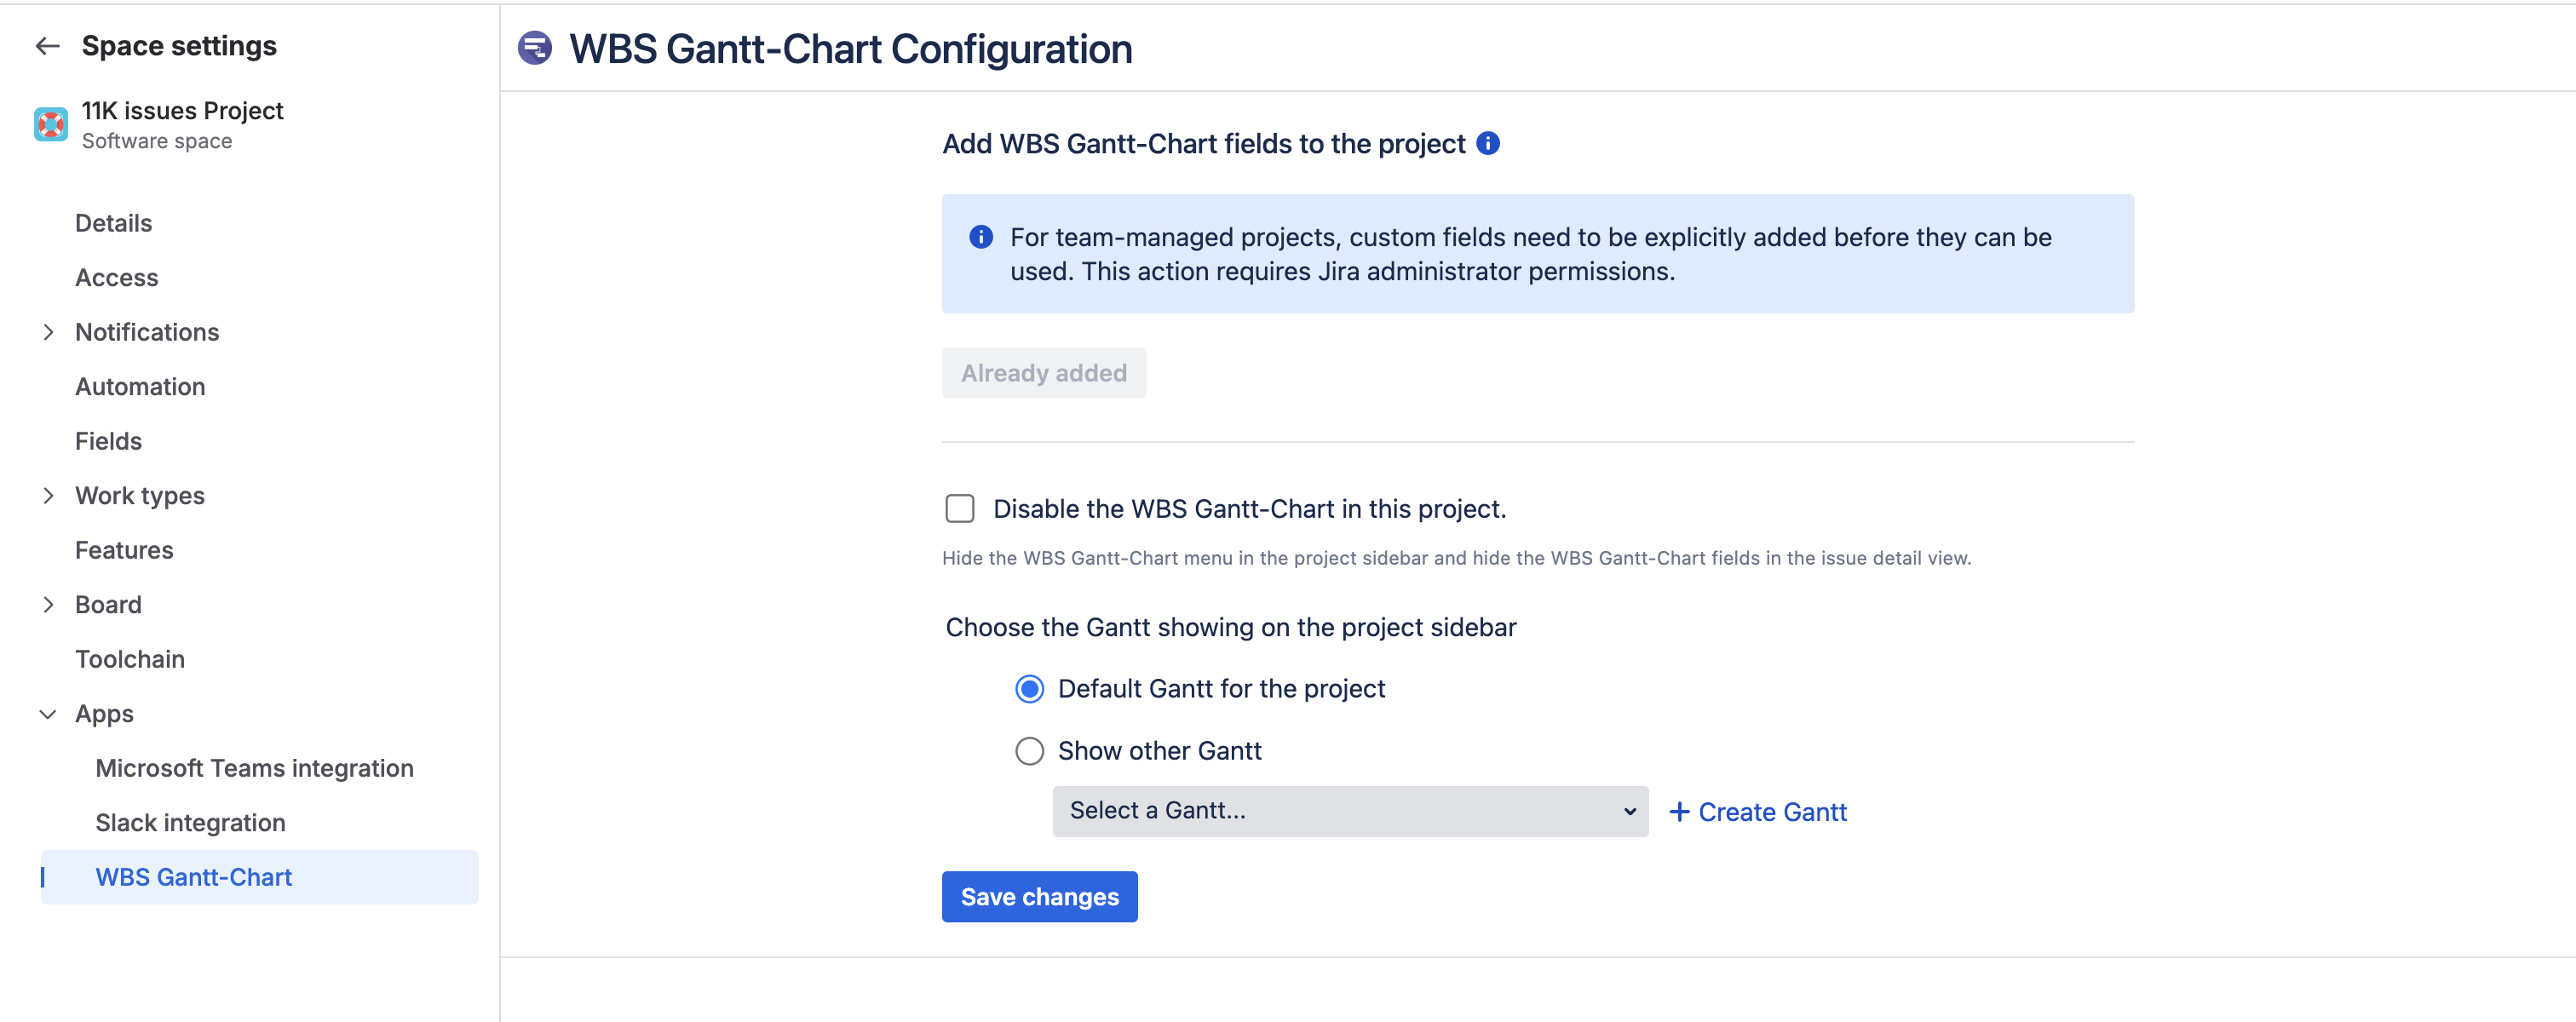Go to the Fields settings page
Screen dimensions: 2576x1022
[x=108, y=441]
